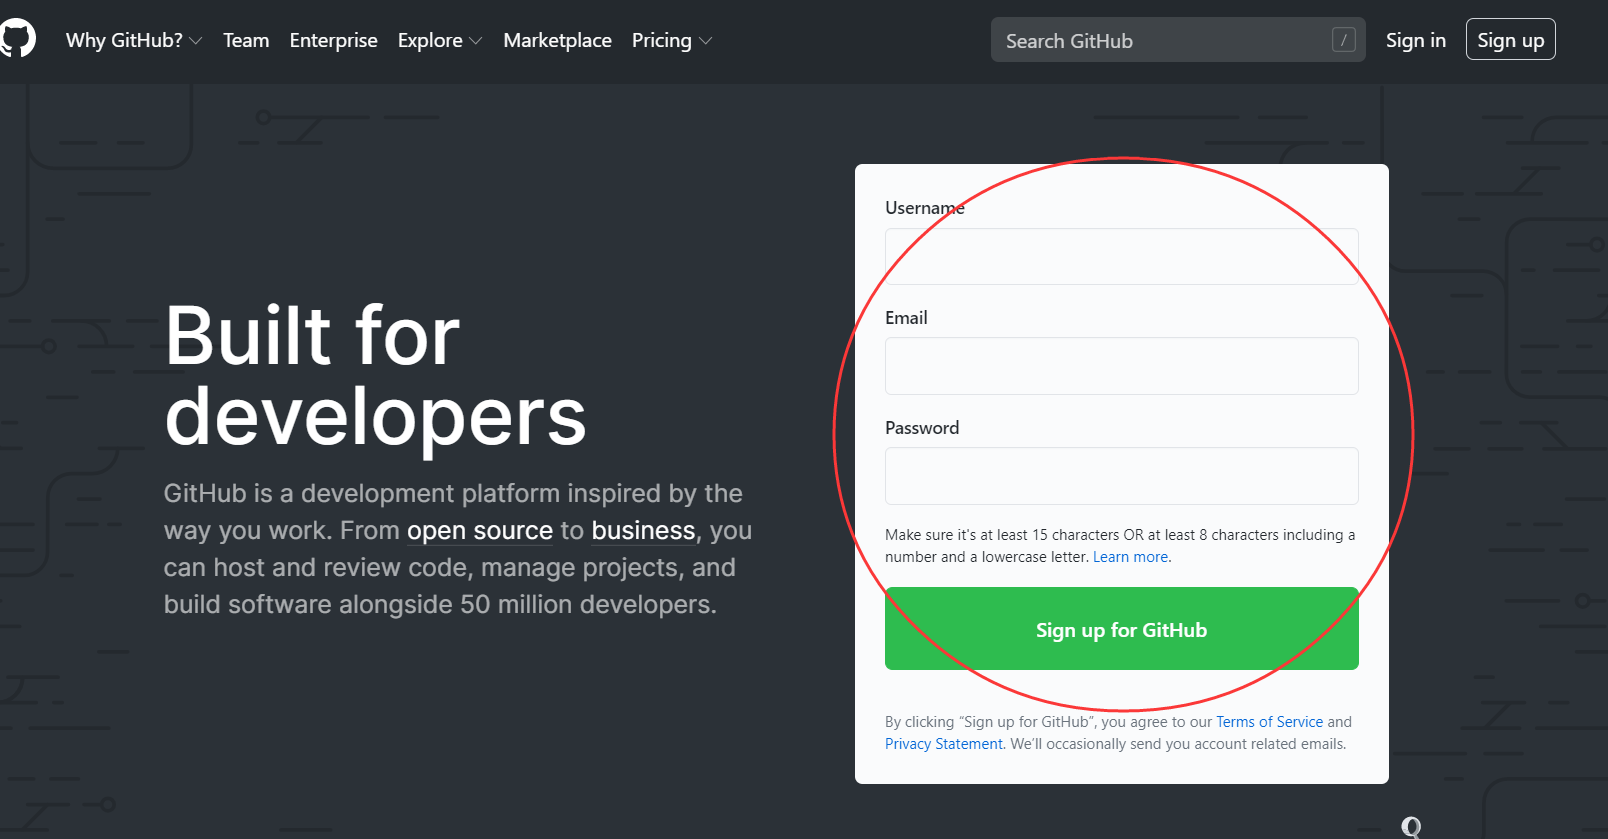This screenshot has height=839, width=1608.
Task: Open the Why GitHub? dropdown menu
Action: [134, 40]
